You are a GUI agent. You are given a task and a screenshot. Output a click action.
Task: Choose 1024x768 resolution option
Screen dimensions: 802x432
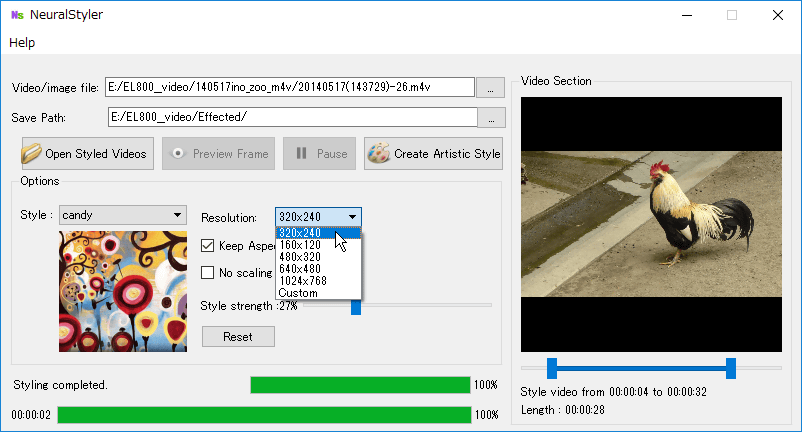[304, 280]
